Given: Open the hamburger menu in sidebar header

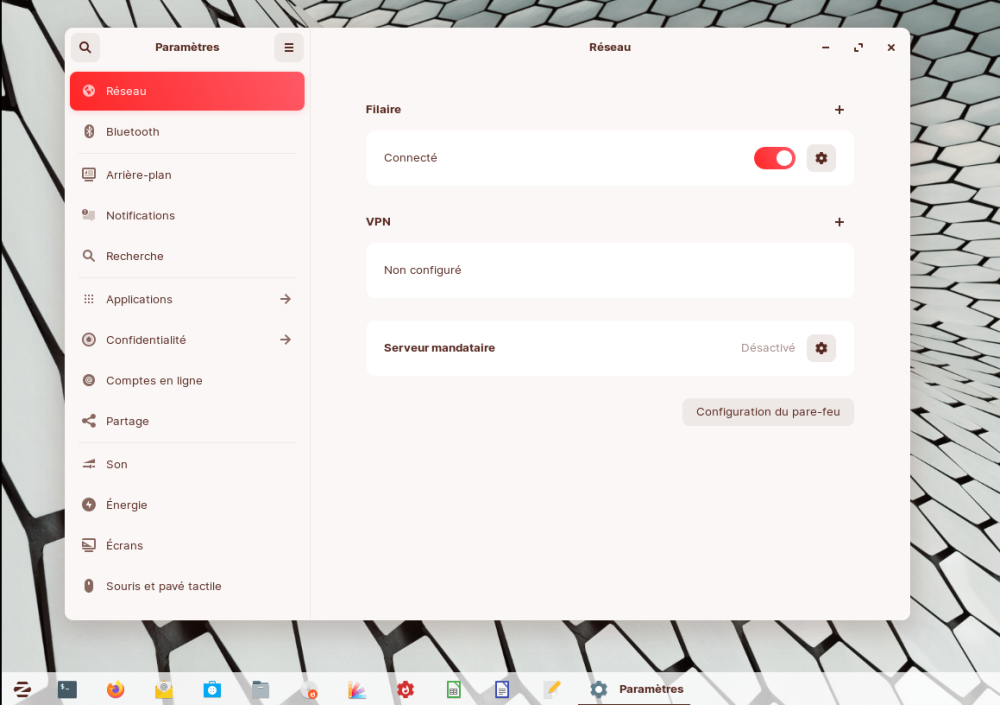Looking at the screenshot, I should coord(289,47).
